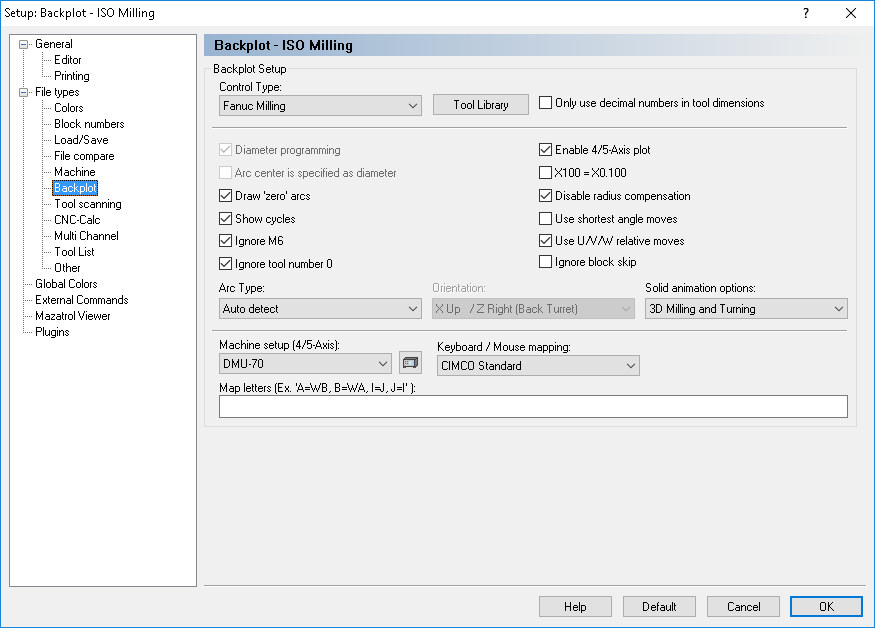The image size is (875, 628).
Task: Confirm settings with the OK button
Action: pyautogui.click(x=826, y=607)
